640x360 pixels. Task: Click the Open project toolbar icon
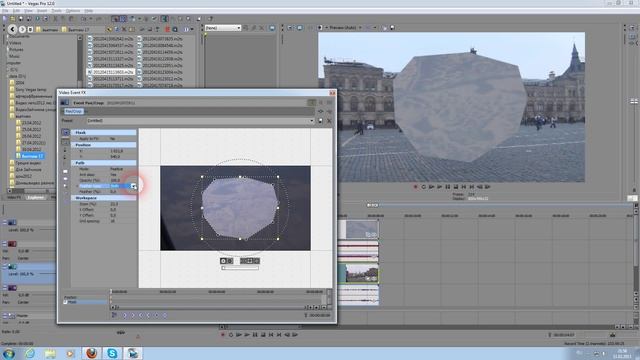point(13,19)
